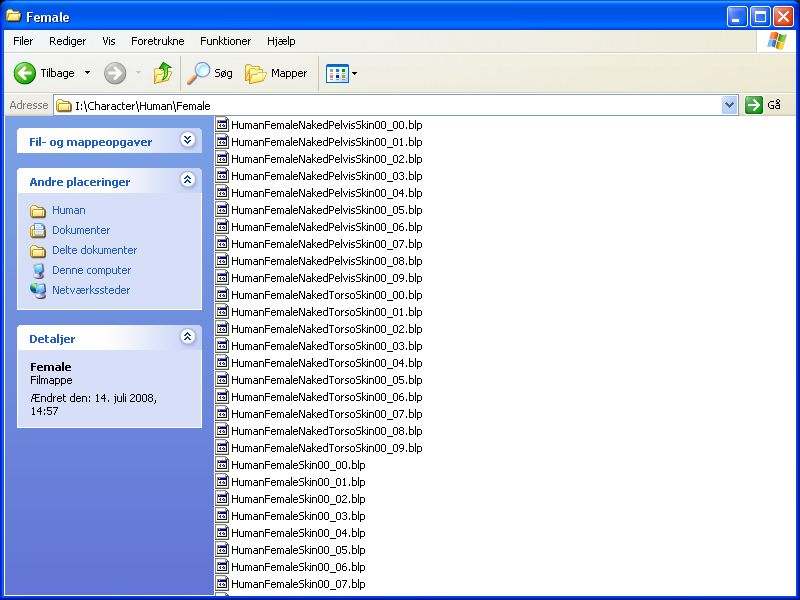Select file name HumanFemaleNakedTorsoSkin00_01.blp
Viewport: 800px width, 600px height.
[327, 312]
